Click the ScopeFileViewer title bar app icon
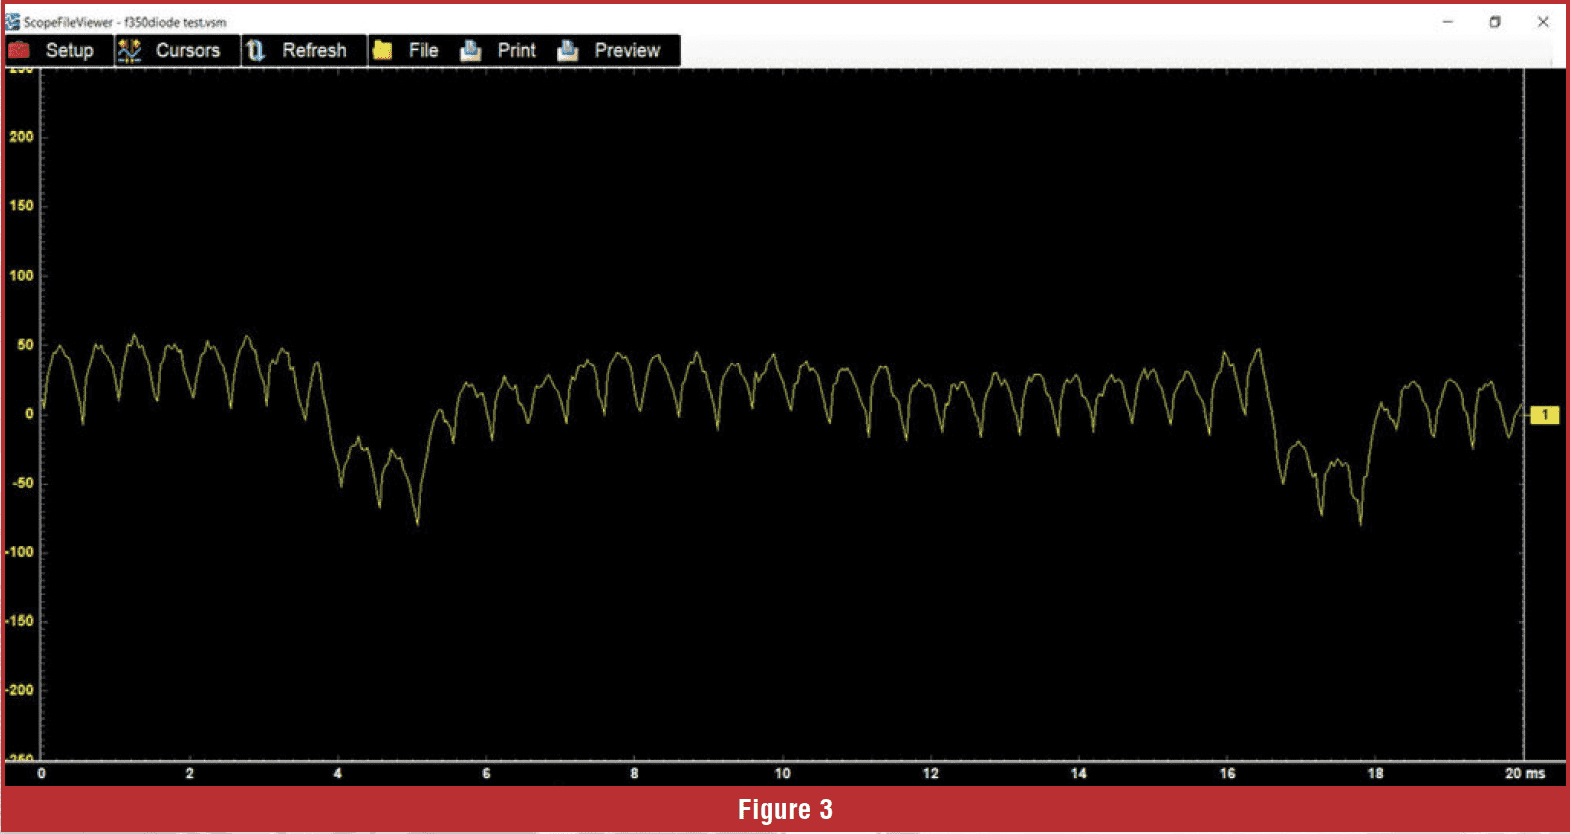Screen dimensions: 1570x834 click(12, 22)
